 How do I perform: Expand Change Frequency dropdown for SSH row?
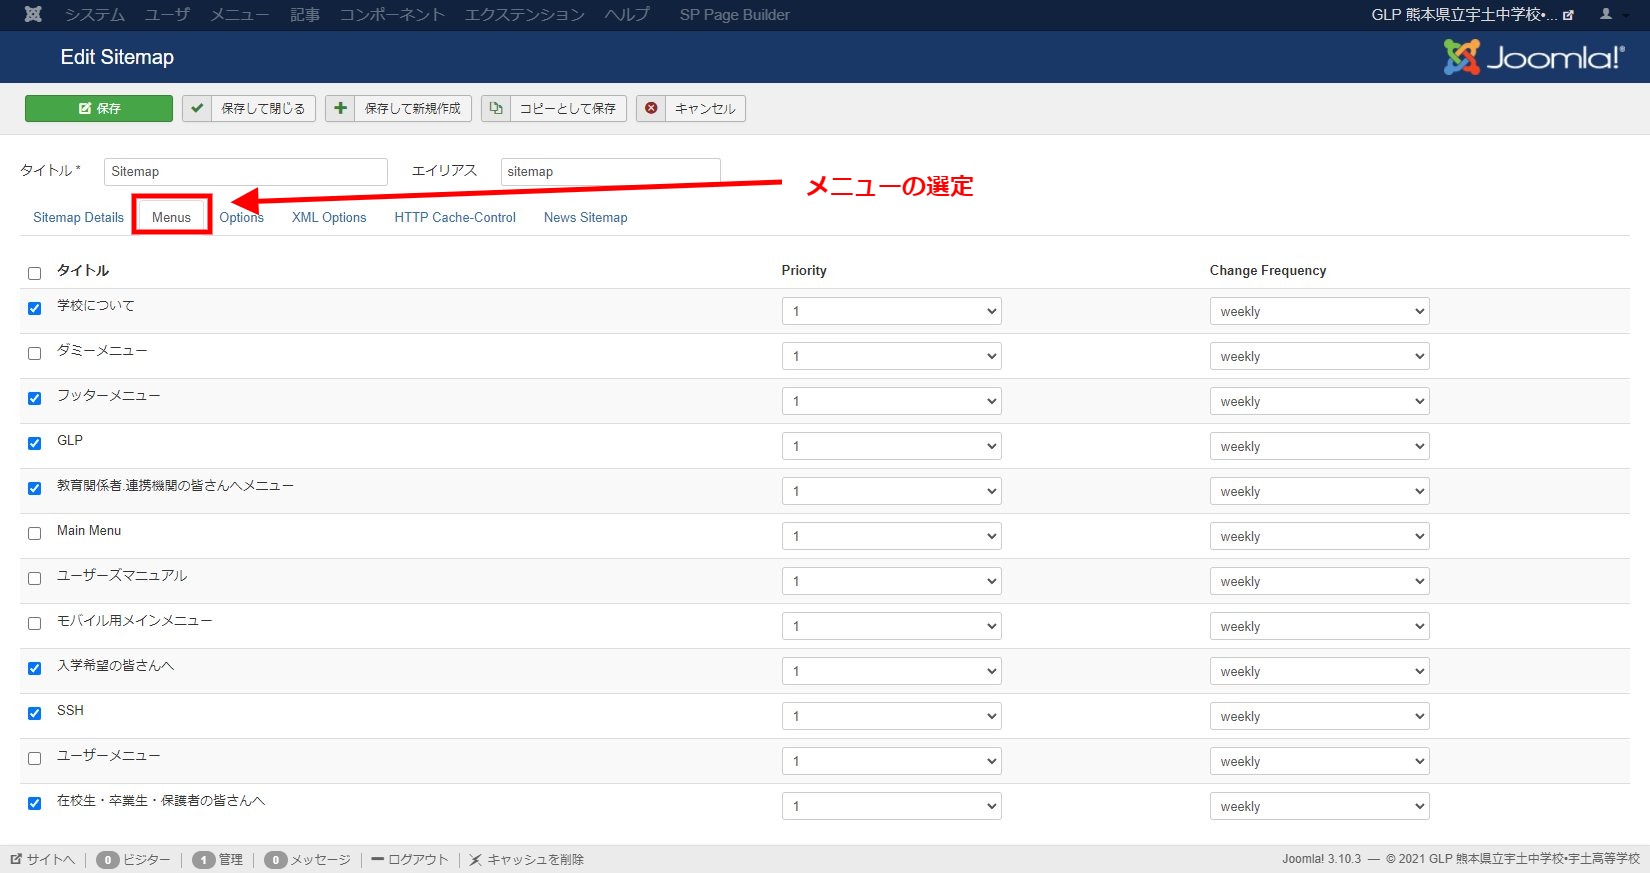click(1318, 716)
